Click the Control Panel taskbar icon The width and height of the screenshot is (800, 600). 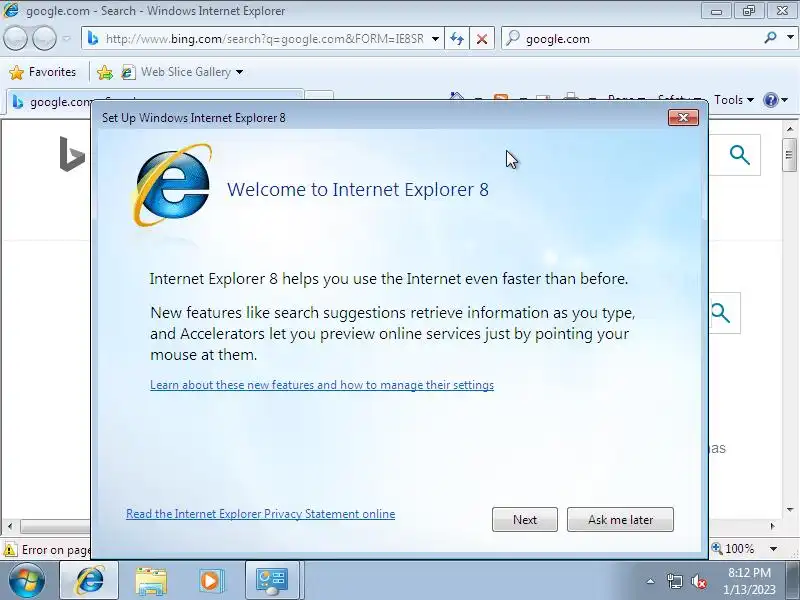point(272,581)
